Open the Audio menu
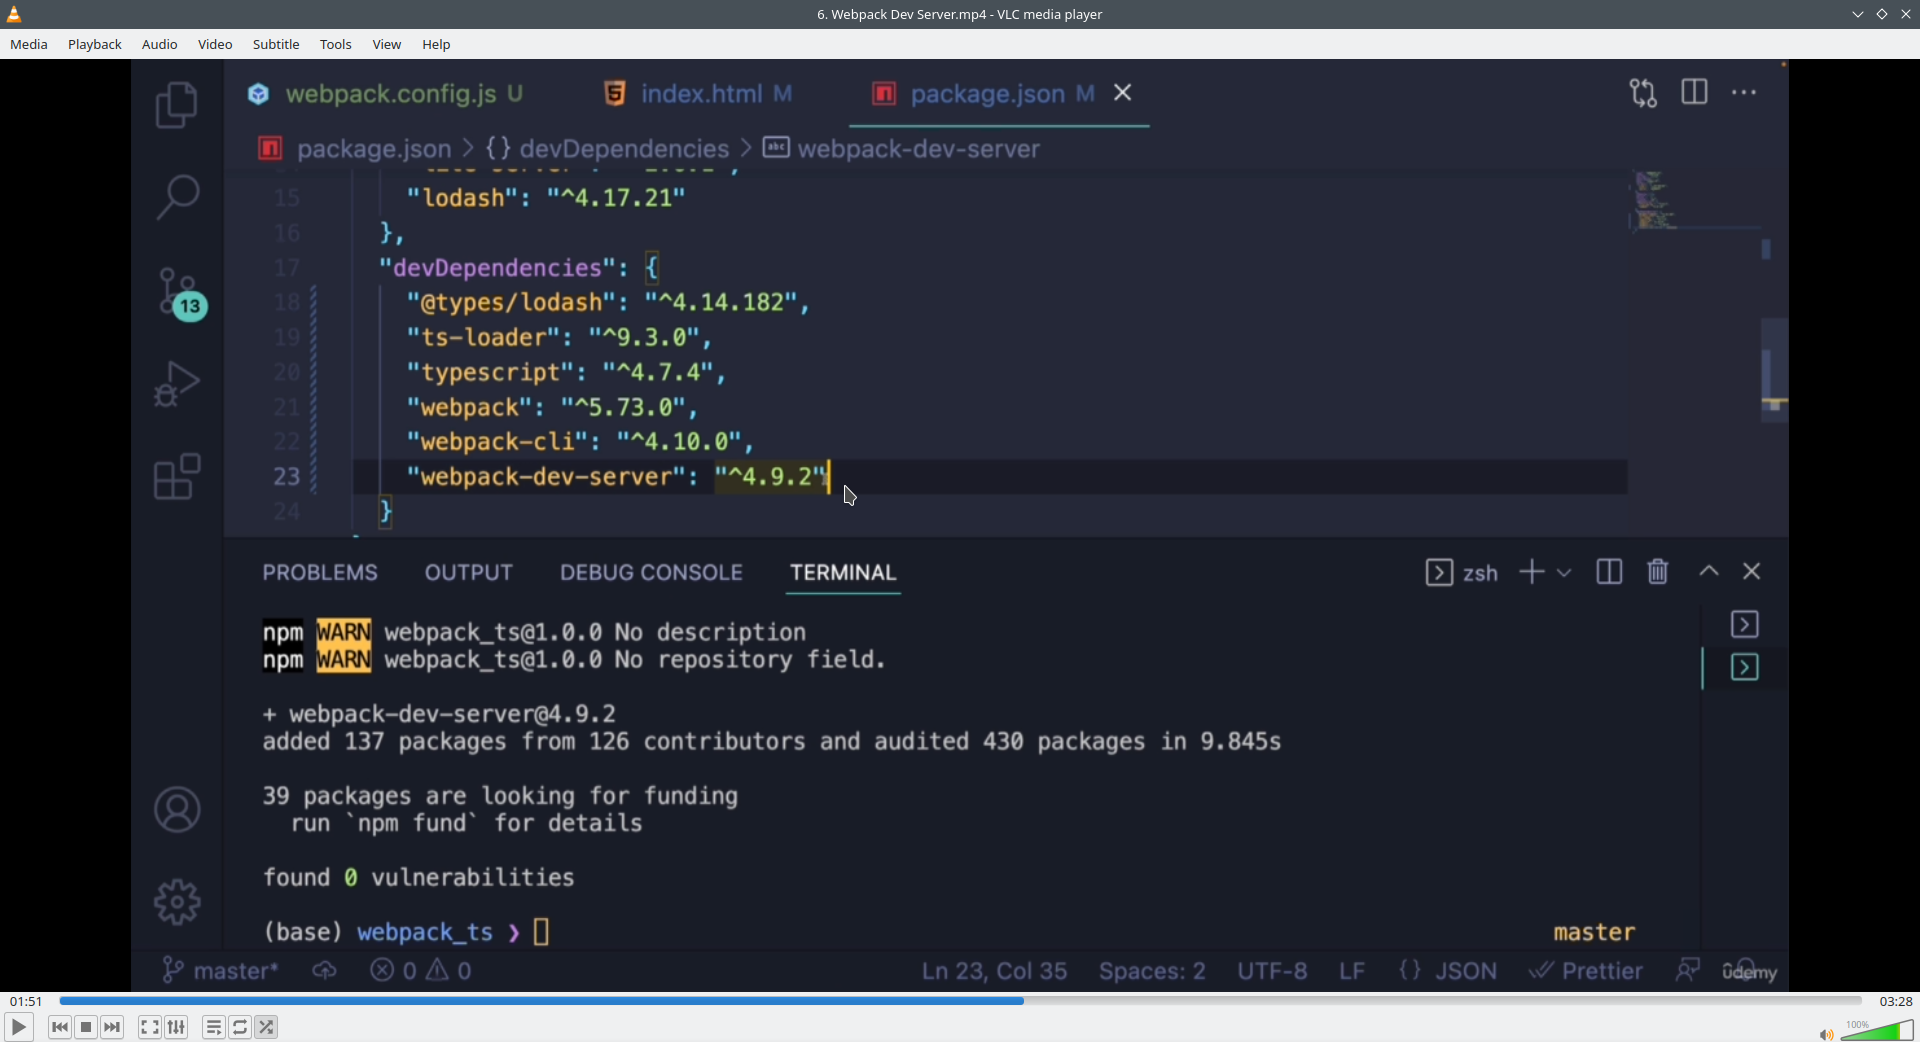 (x=160, y=45)
